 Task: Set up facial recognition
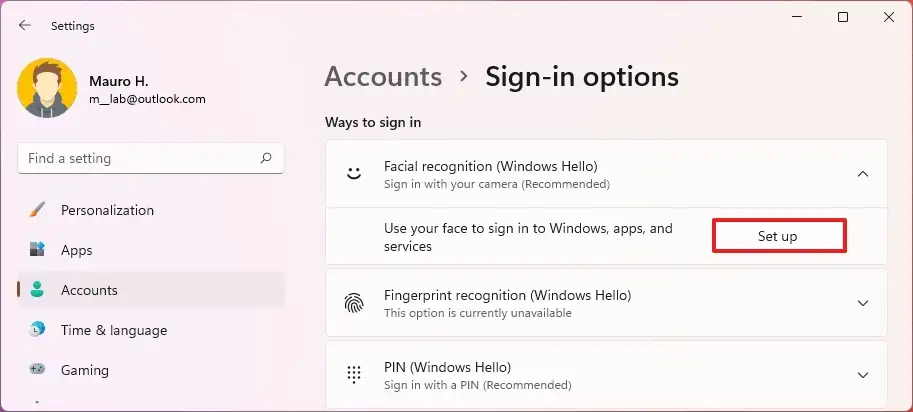coord(779,236)
